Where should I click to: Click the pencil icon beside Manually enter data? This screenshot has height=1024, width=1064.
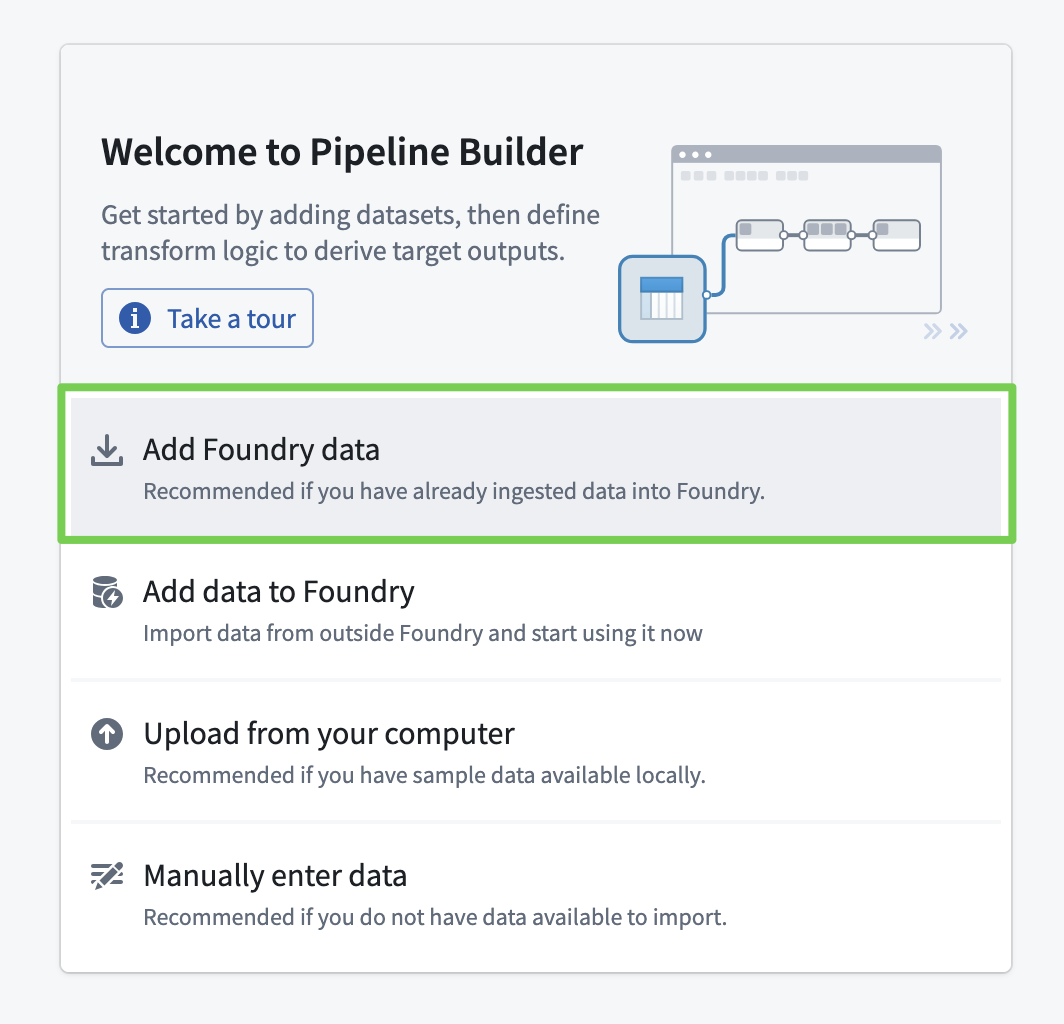[107, 877]
